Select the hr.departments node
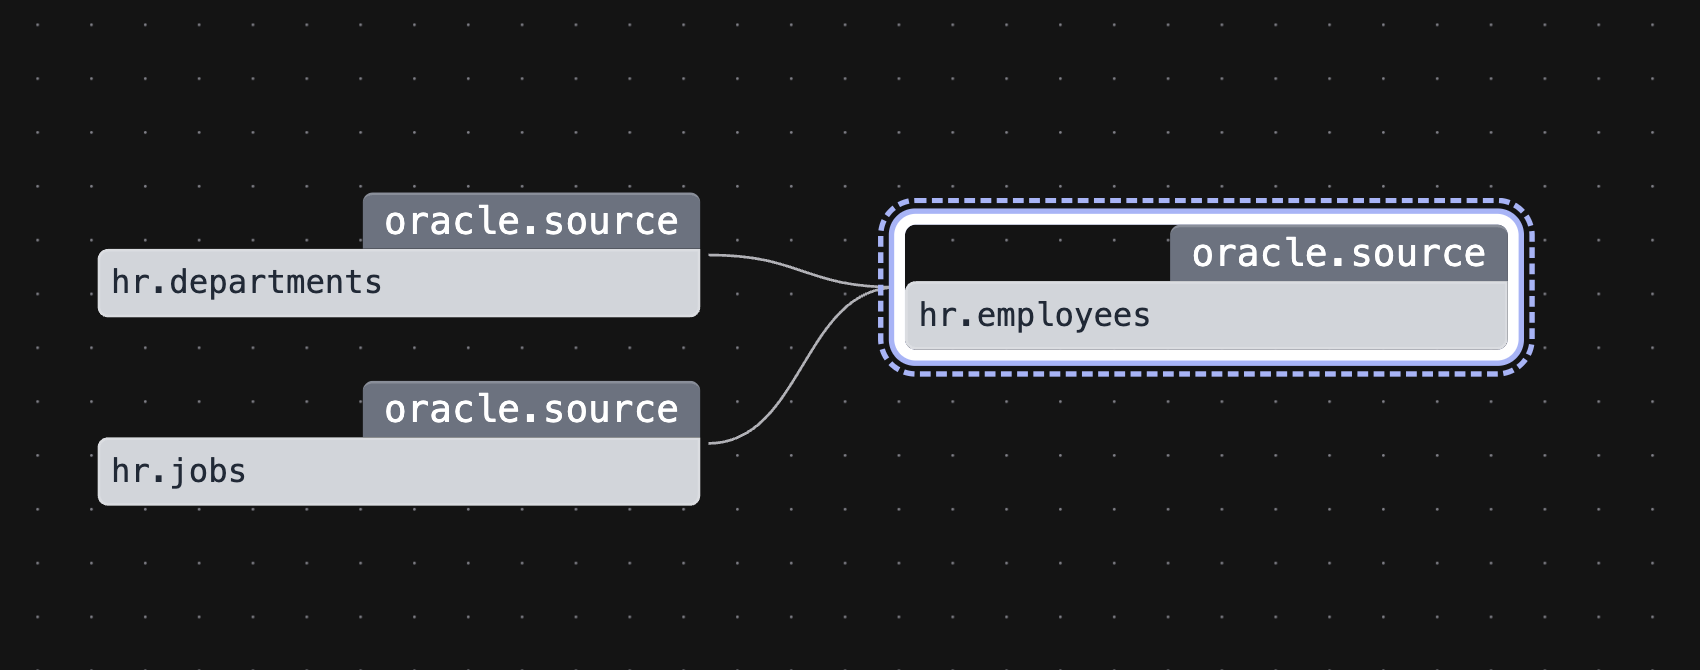Screen dimensions: 1700x670 click(x=399, y=283)
